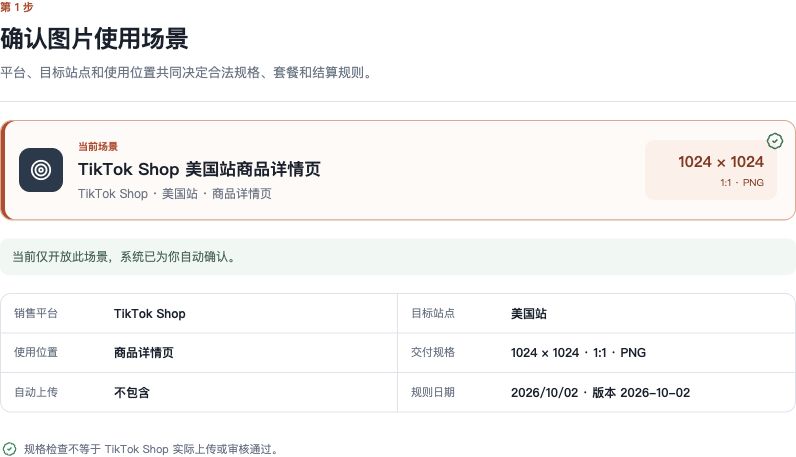
Task: Click the '目标站点' label cell
Action: 433,313
